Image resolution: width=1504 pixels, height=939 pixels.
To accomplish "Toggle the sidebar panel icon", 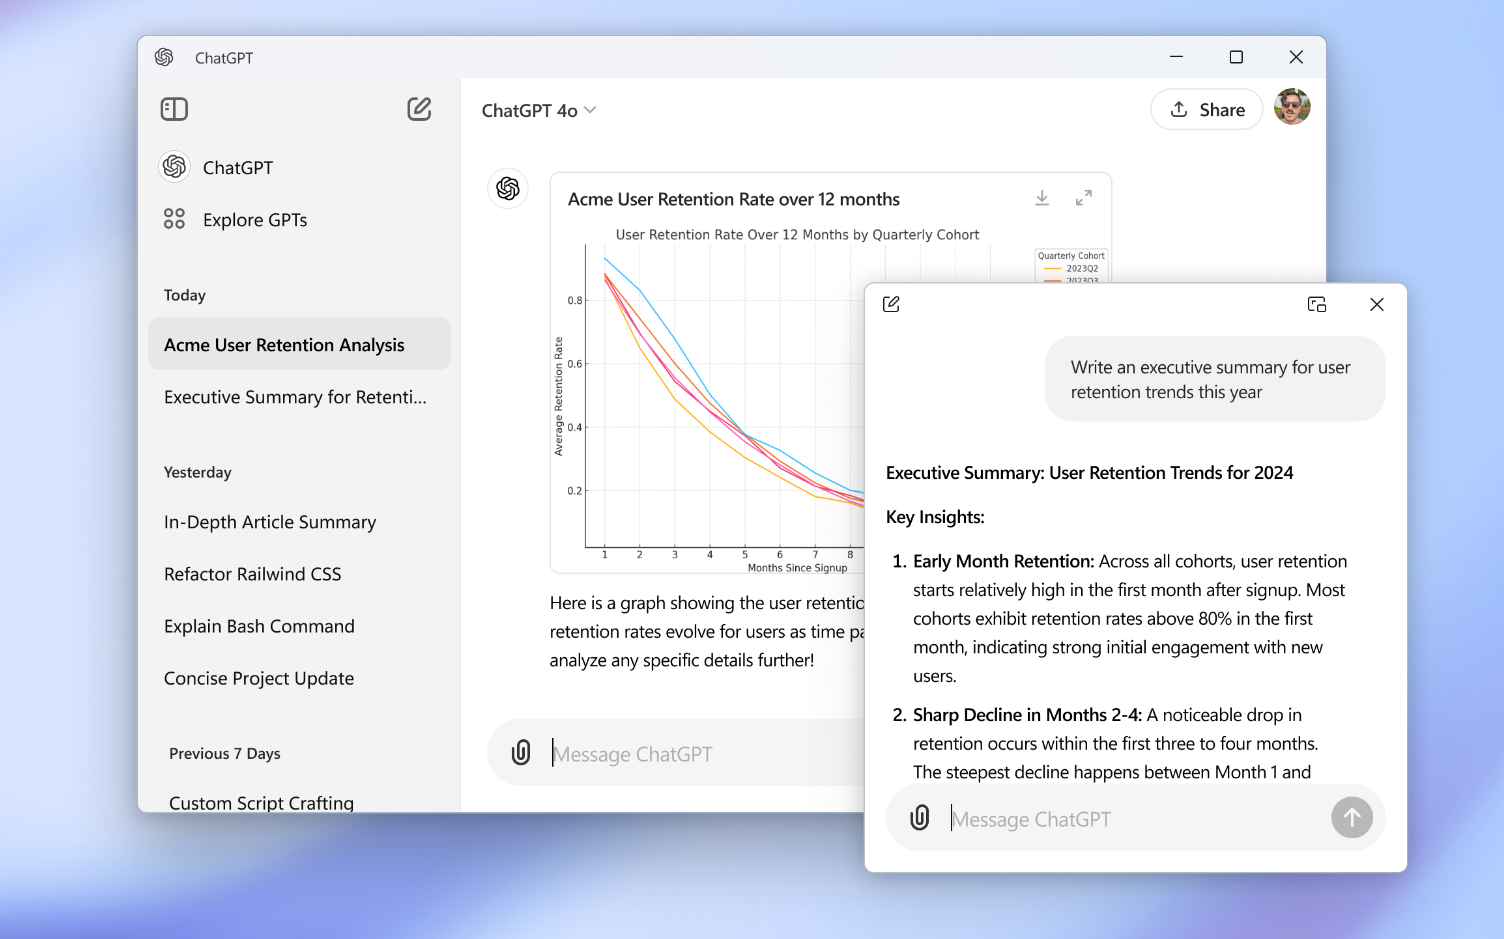I will pyautogui.click(x=174, y=109).
